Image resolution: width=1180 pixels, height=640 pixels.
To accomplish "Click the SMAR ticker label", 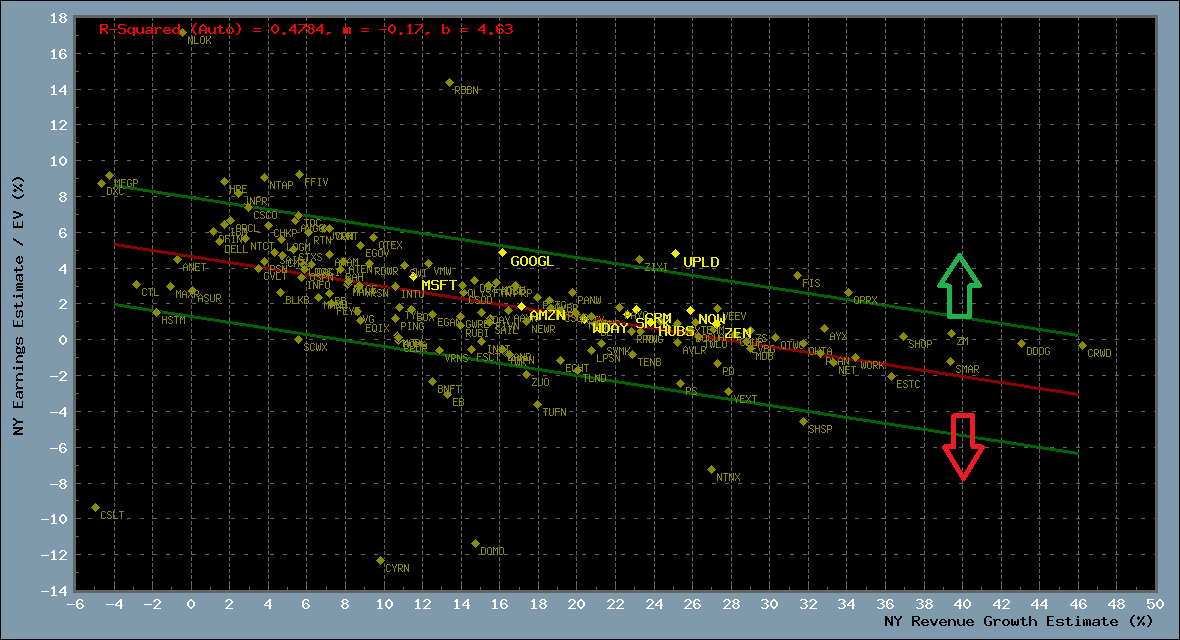I will click(x=968, y=370).
